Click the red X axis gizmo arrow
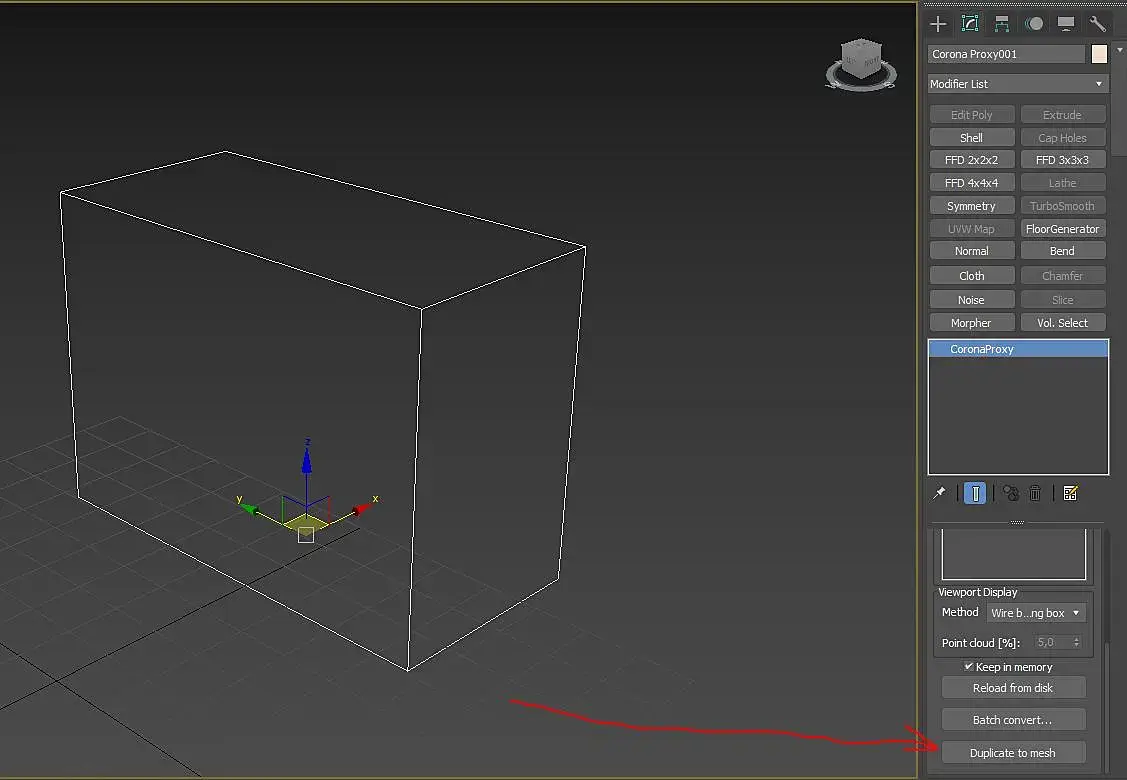Image resolution: width=1127 pixels, height=780 pixels. (x=363, y=508)
